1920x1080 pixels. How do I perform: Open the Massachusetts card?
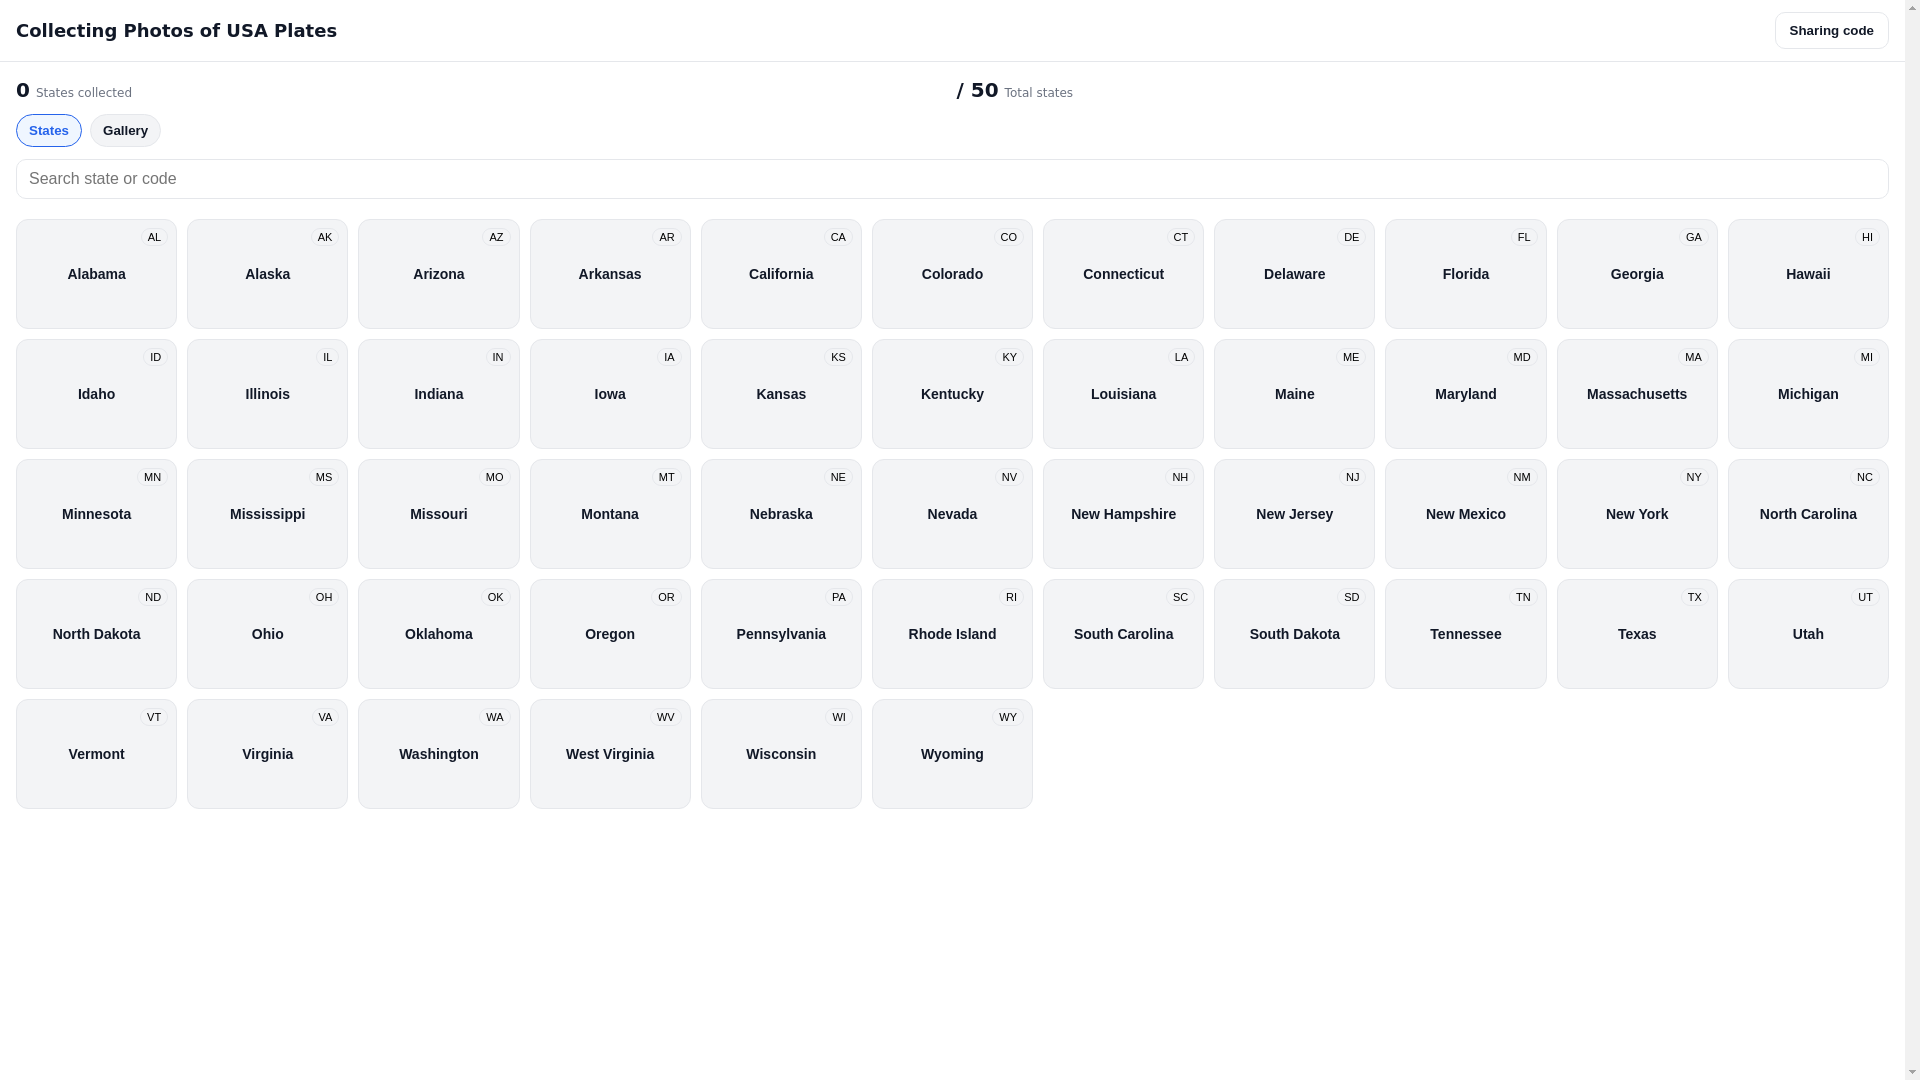coord(1637,394)
